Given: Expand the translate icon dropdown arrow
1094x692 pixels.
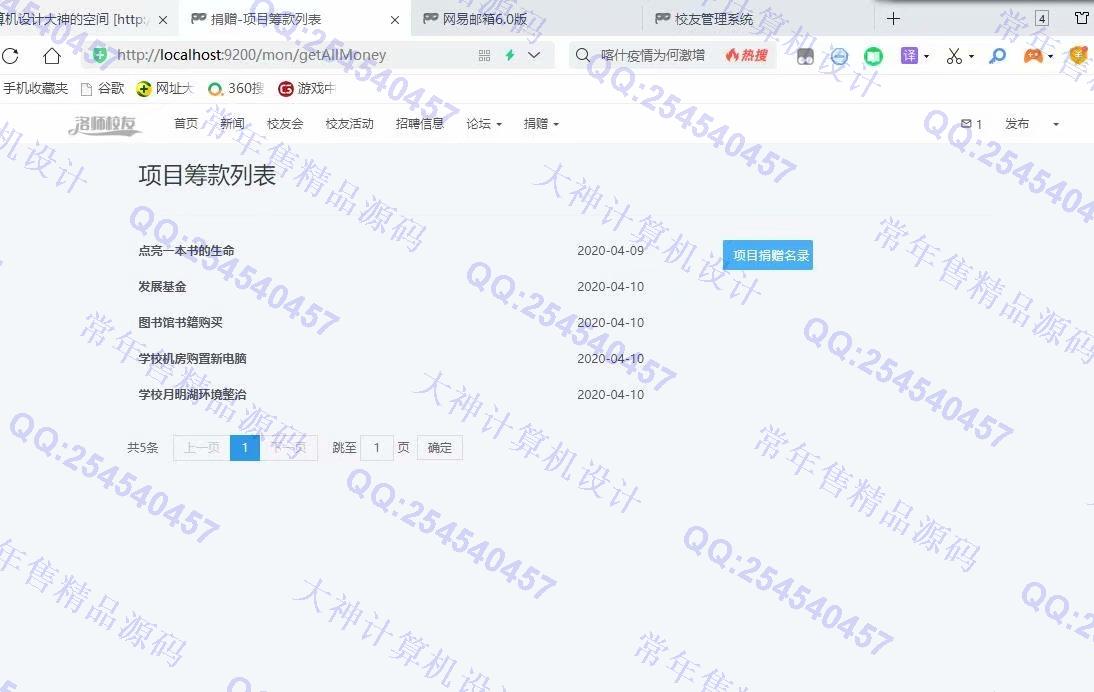Looking at the screenshot, I should pos(927,57).
